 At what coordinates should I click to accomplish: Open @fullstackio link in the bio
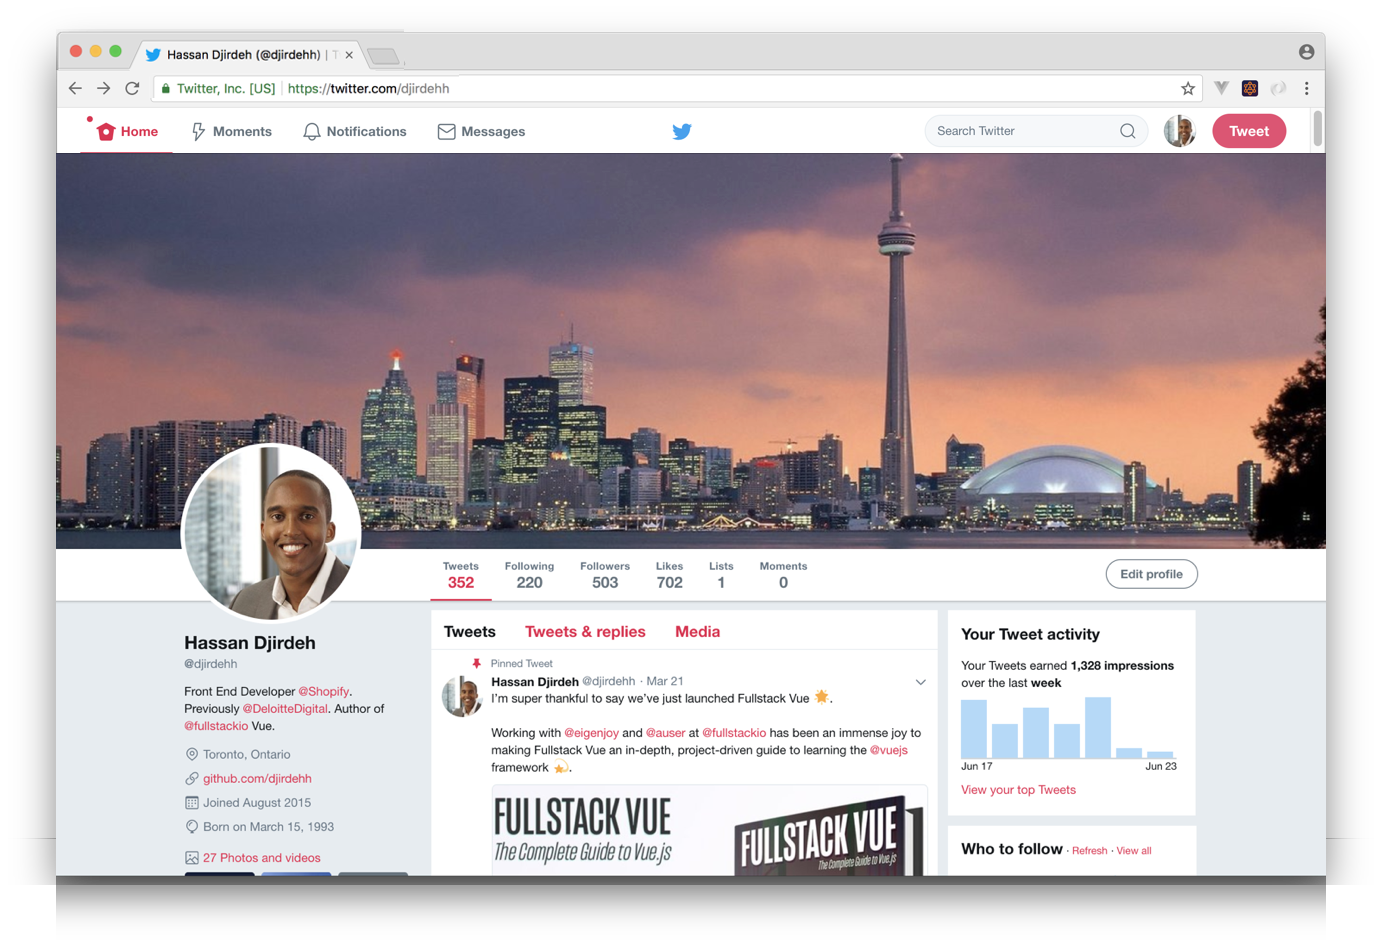tap(216, 726)
